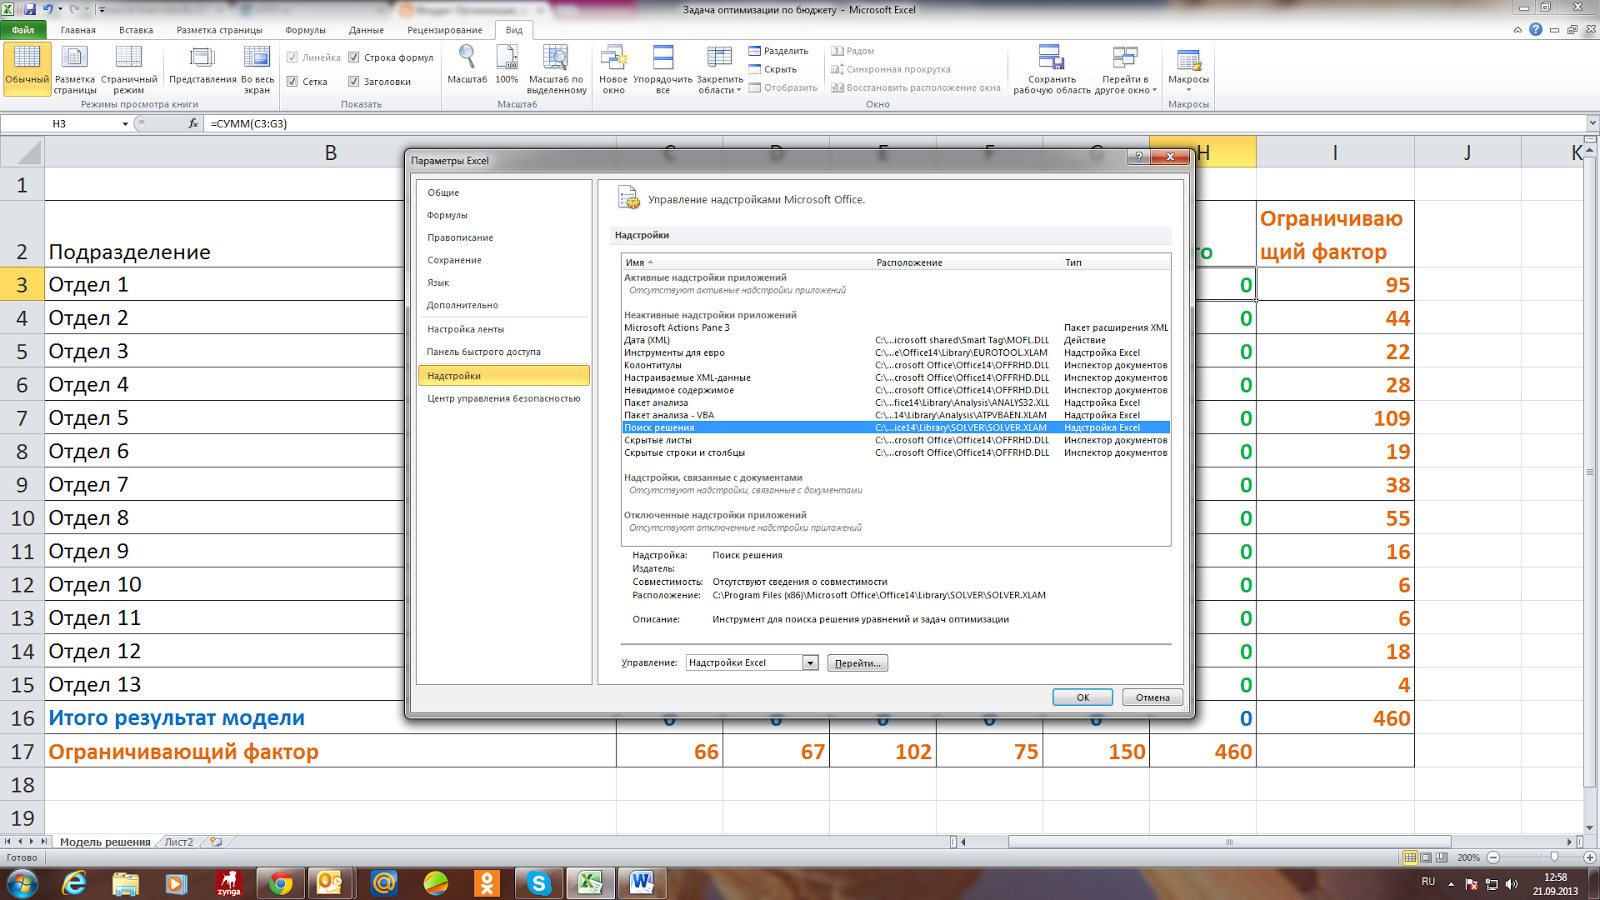Select Дополнительно category in options

coord(503,305)
